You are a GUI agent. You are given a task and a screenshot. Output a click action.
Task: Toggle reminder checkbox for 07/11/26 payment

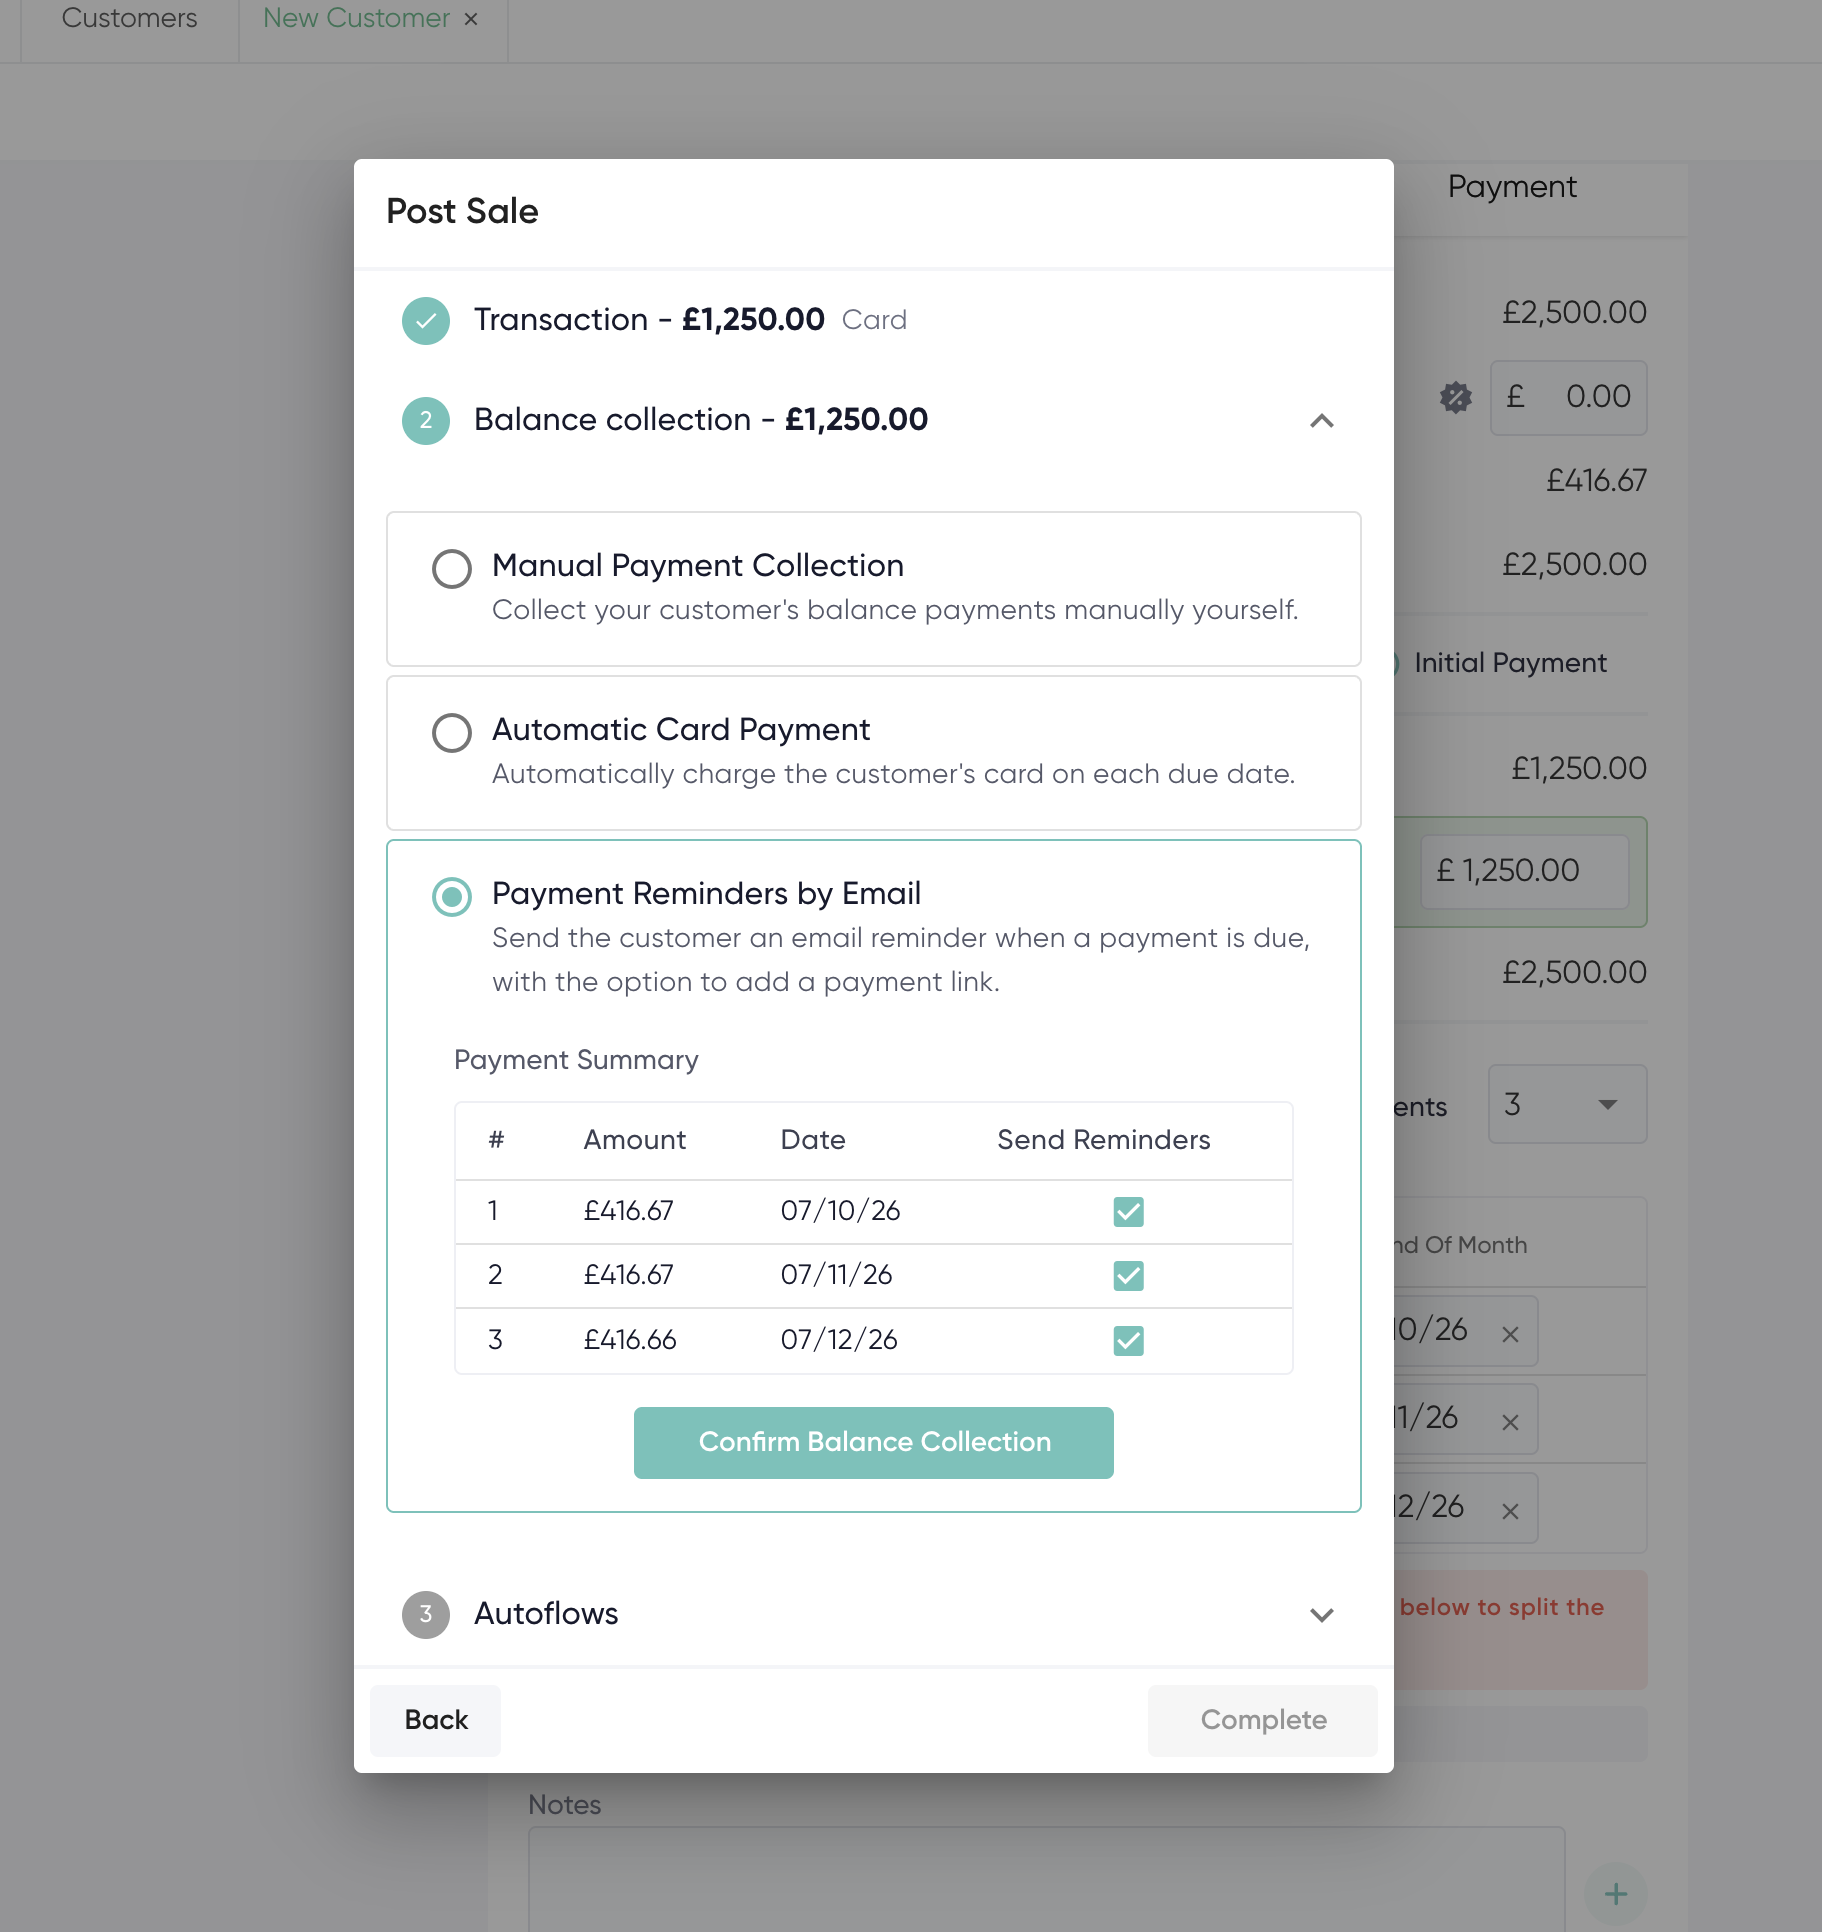pos(1129,1276)
